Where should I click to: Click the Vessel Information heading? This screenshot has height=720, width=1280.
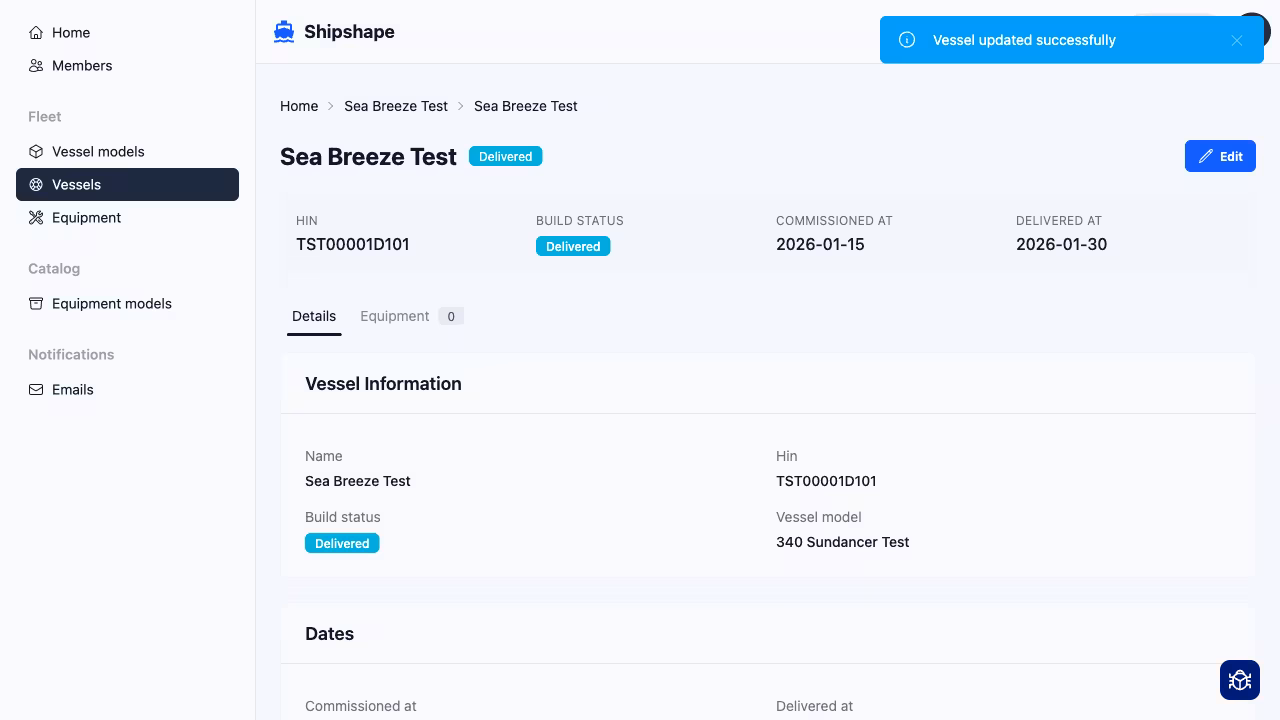tap(383, 384)
